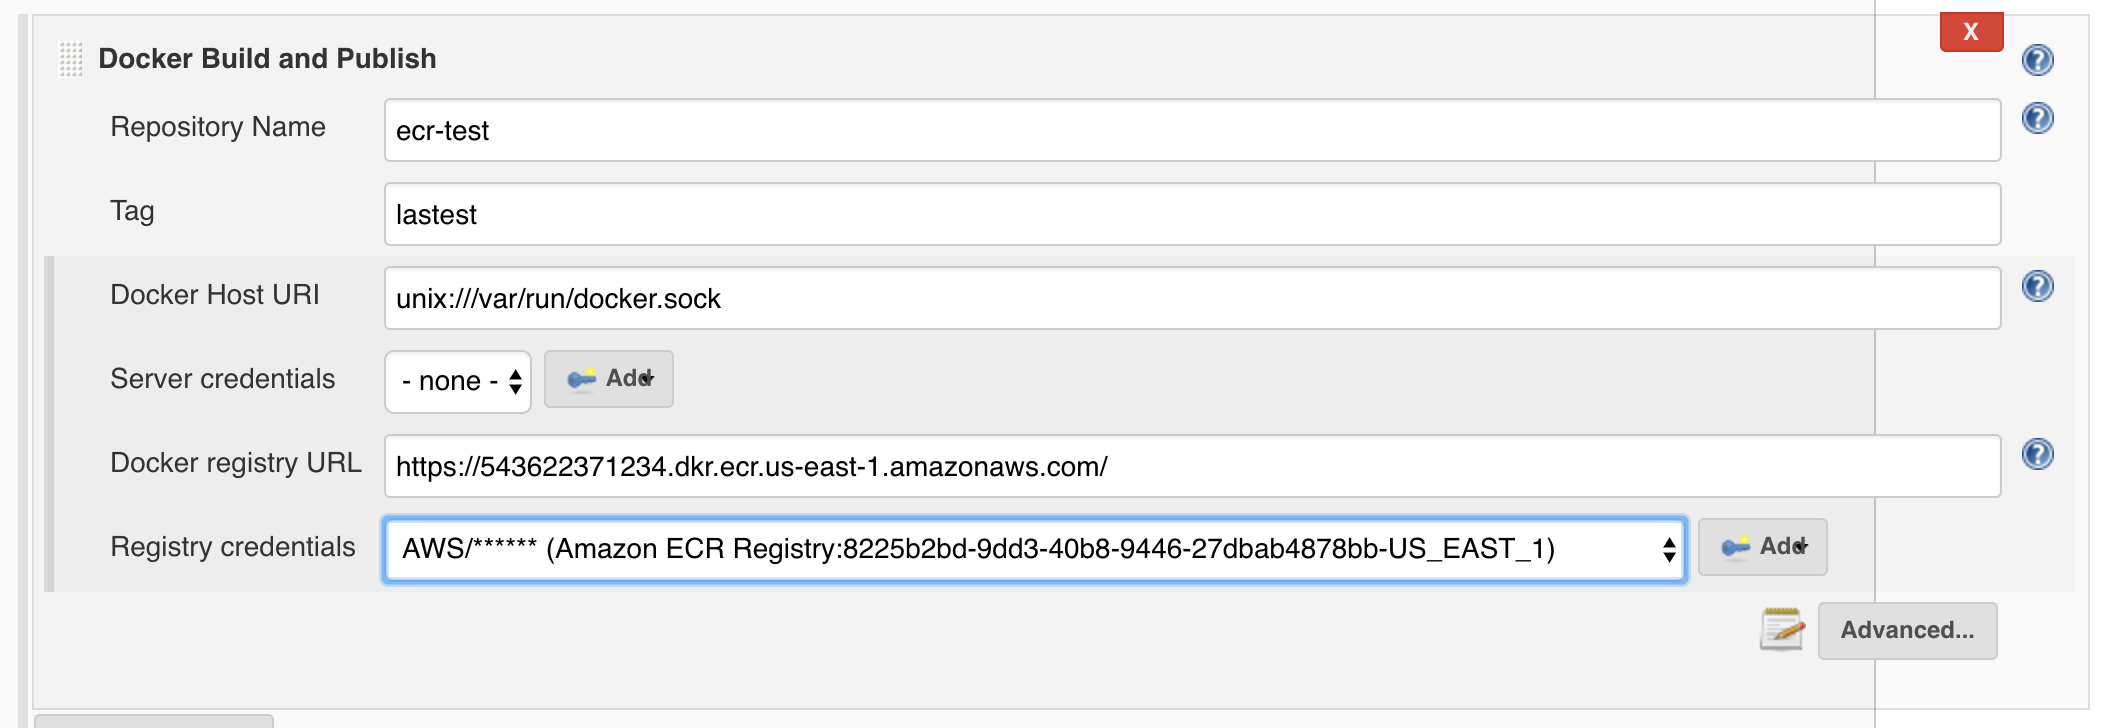Screen dimensions: 2116x728
Task: Grab the drag handle of the build step
Action: 68,60
